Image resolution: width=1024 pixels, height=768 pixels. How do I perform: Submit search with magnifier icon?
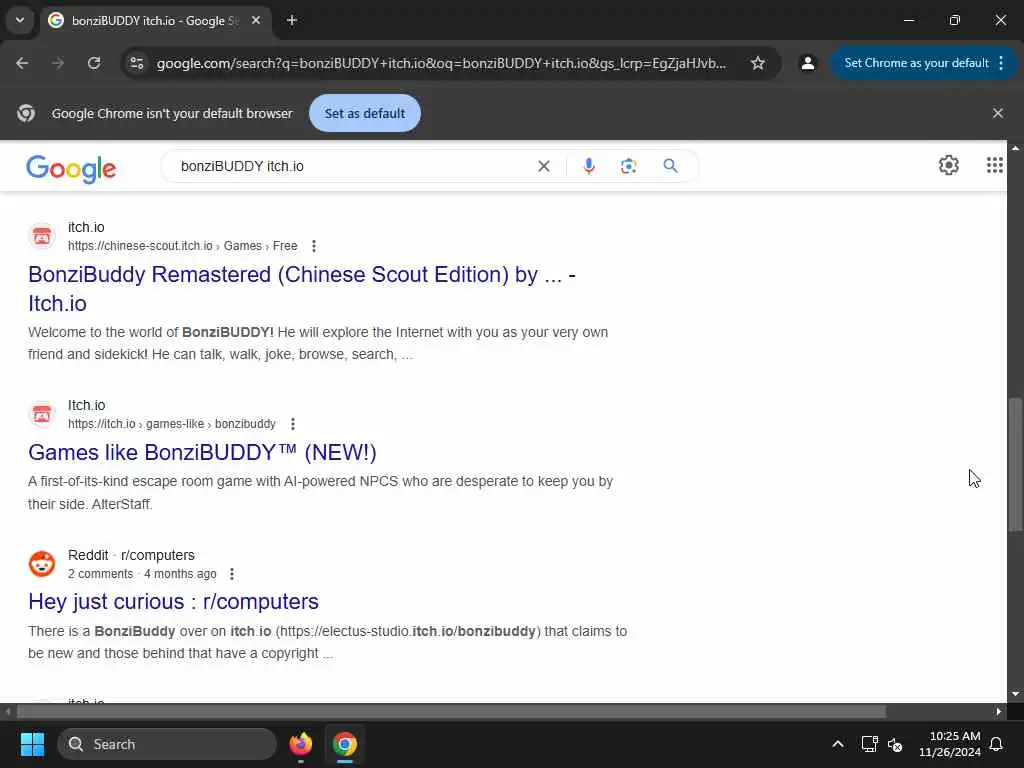670,166
